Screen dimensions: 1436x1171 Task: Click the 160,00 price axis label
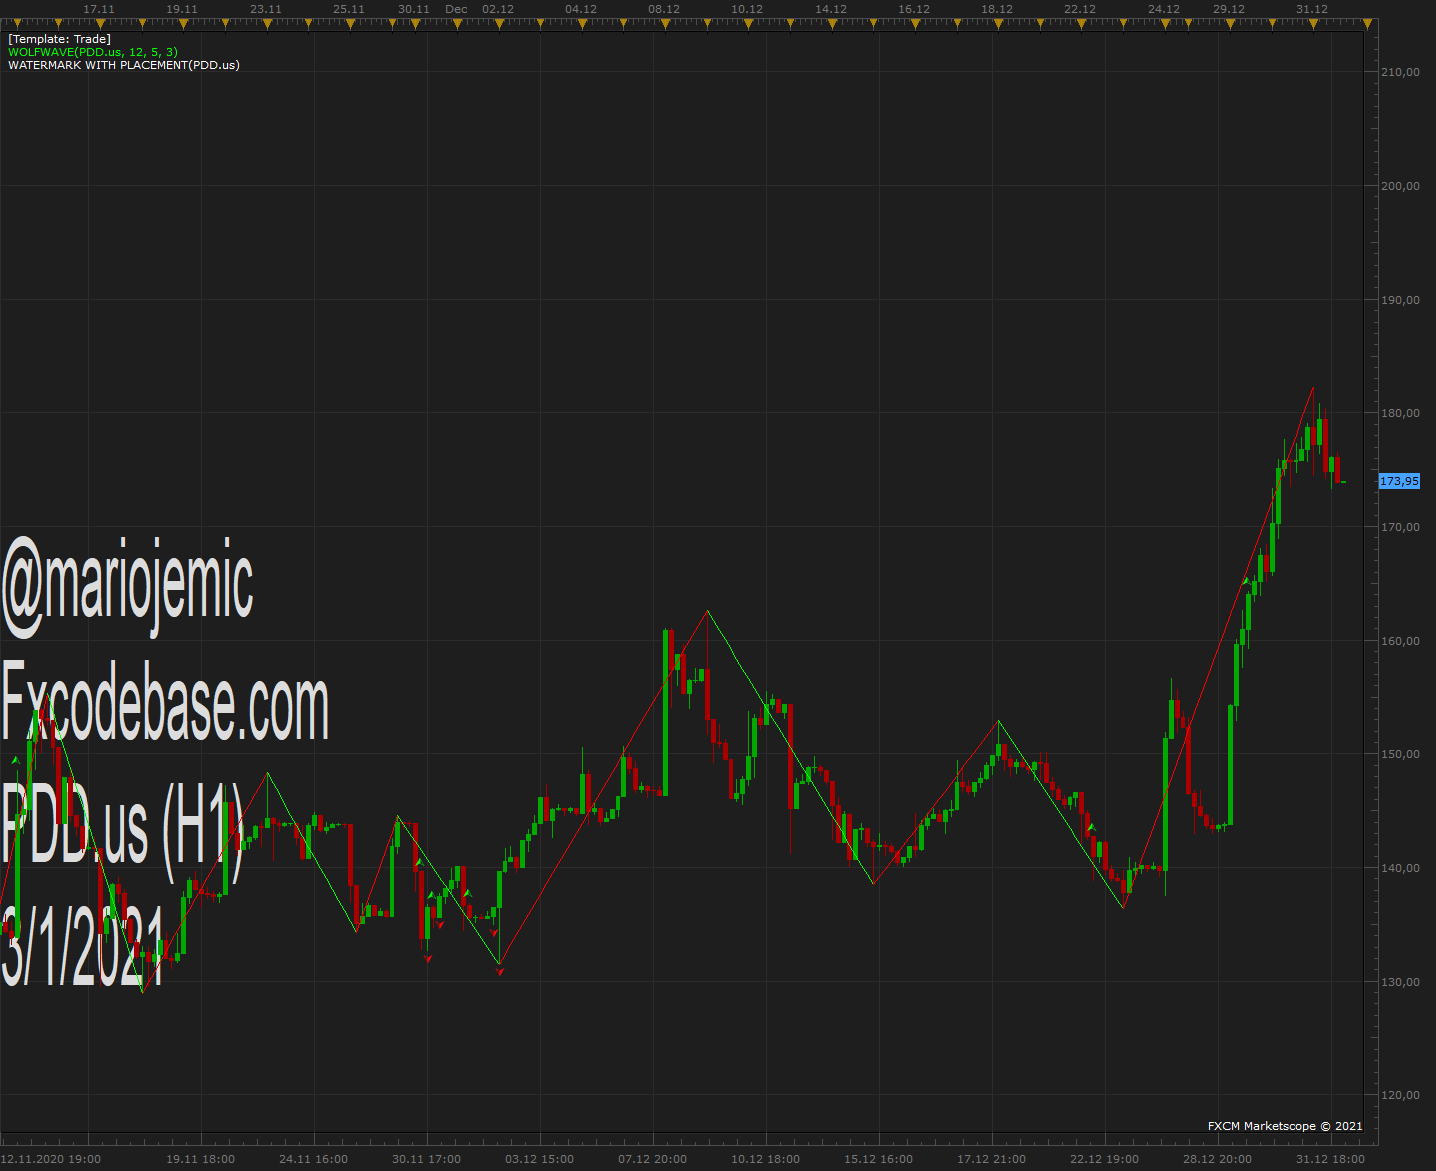point(1400,641)
